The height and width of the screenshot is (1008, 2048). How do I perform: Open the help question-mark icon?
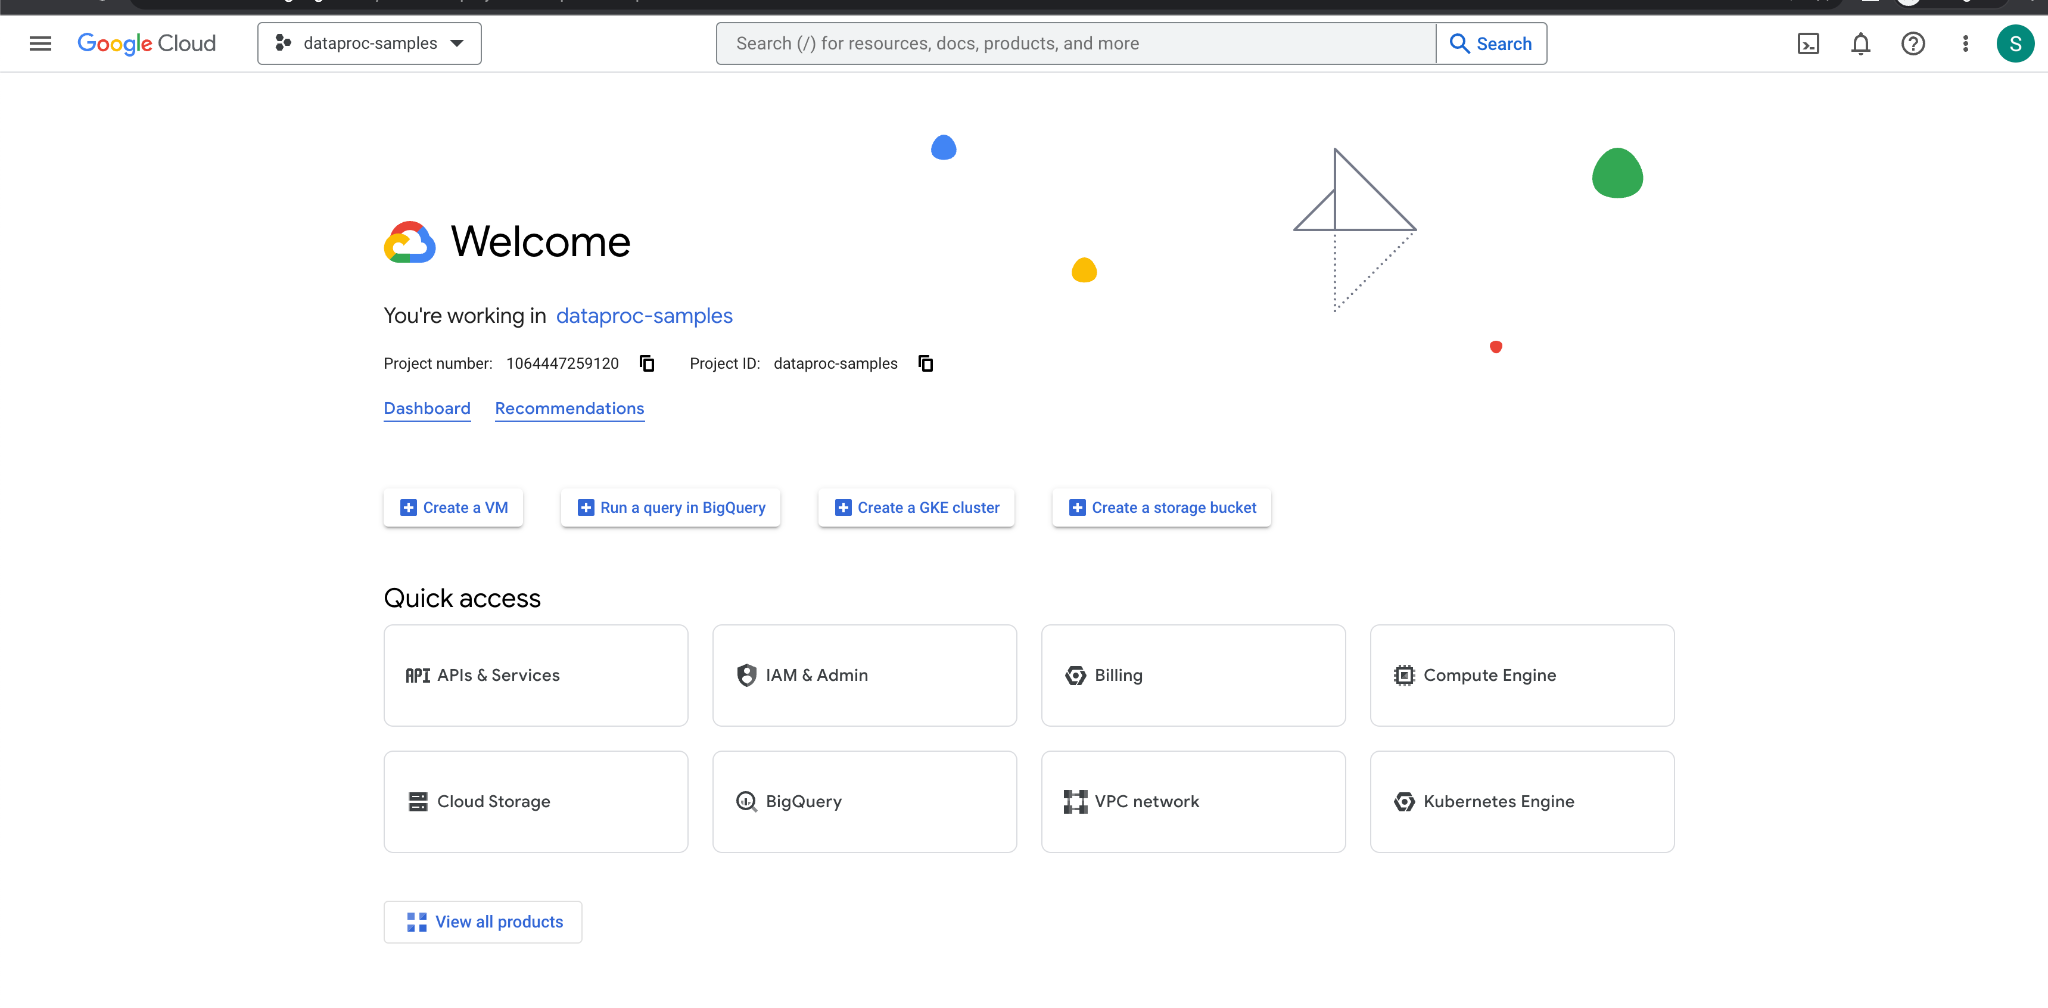click(1913, 43)
